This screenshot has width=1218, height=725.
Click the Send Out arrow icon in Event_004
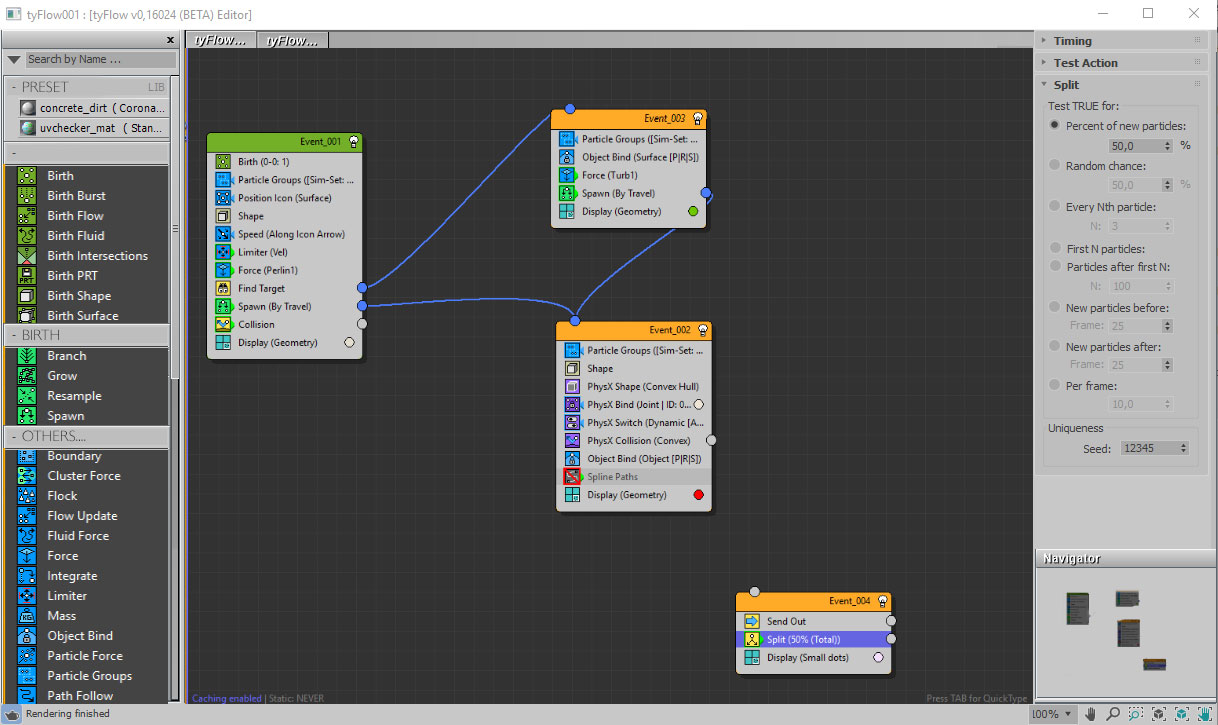coord(752,622)
